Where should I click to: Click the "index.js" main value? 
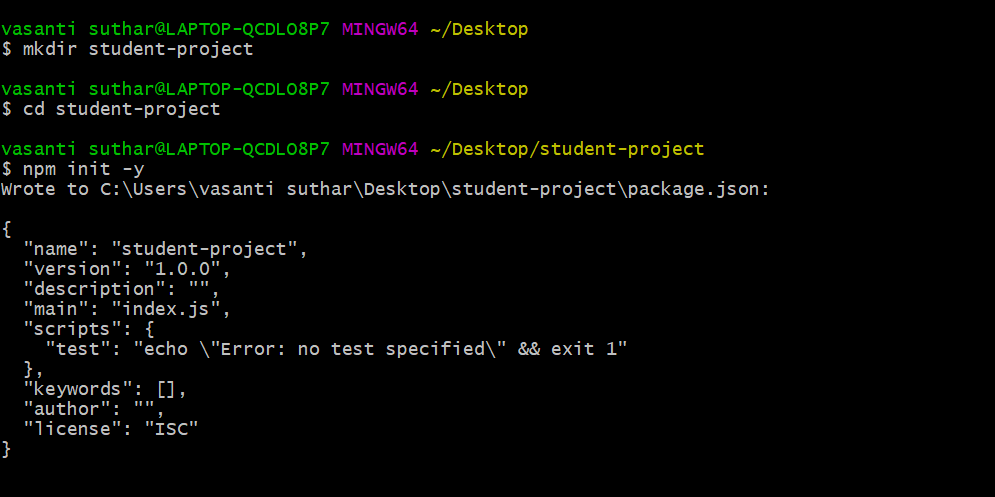pos(170,309)
